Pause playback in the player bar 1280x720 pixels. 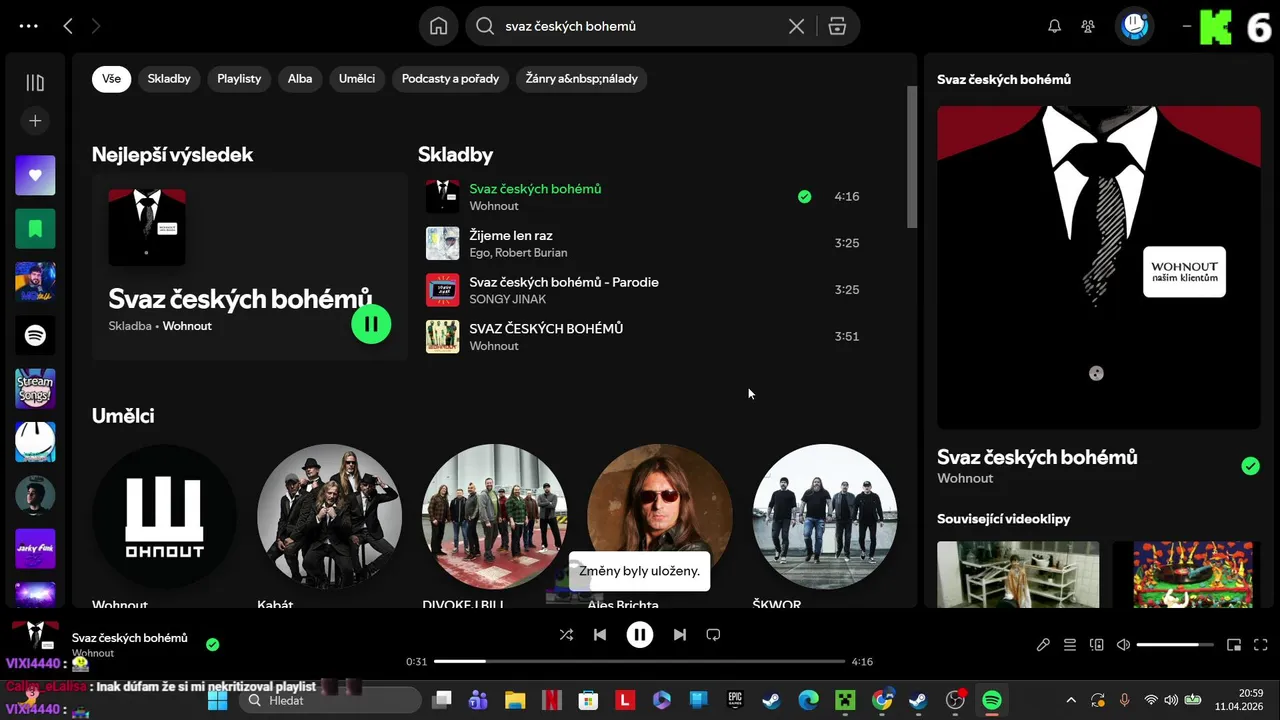coord(640,634)
